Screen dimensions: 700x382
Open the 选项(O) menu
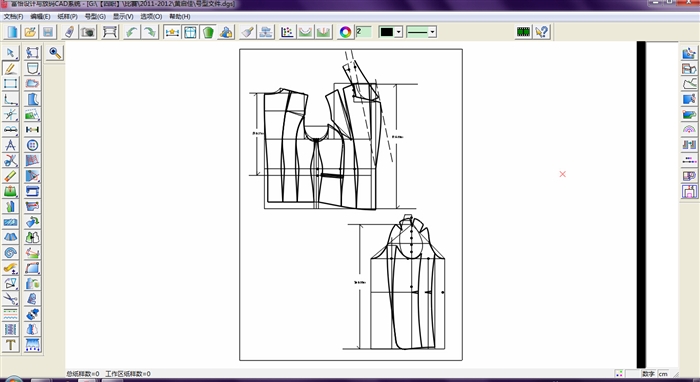tap(151, 17)
